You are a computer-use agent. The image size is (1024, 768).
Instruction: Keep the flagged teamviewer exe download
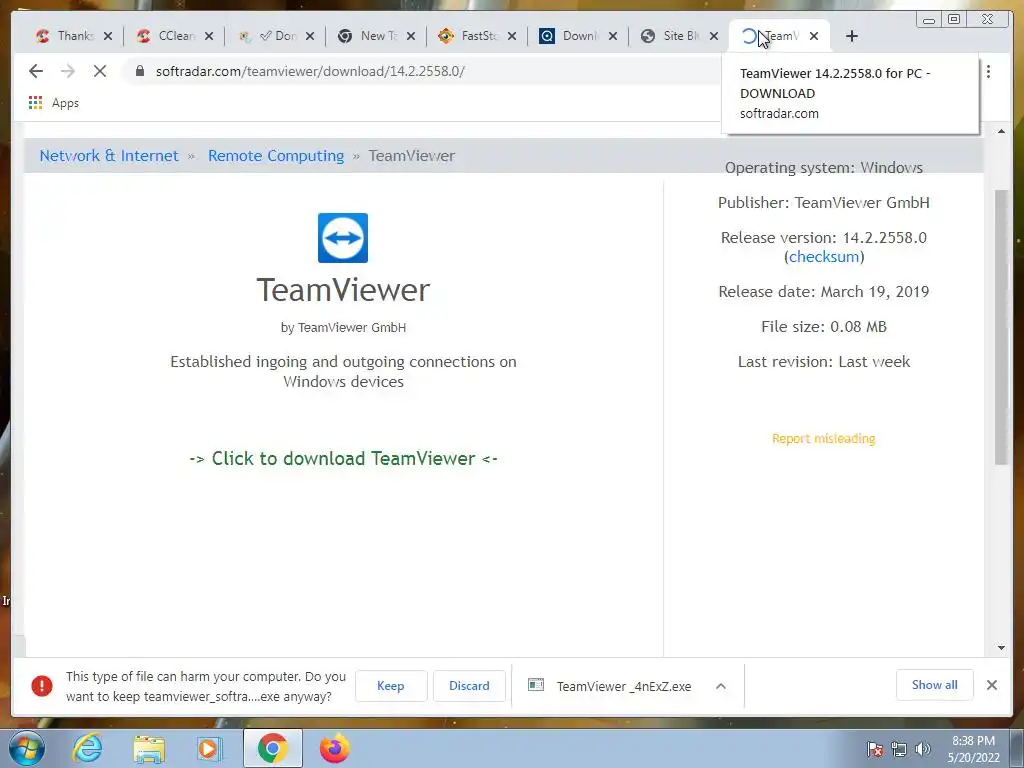click(x=391, y=686)
